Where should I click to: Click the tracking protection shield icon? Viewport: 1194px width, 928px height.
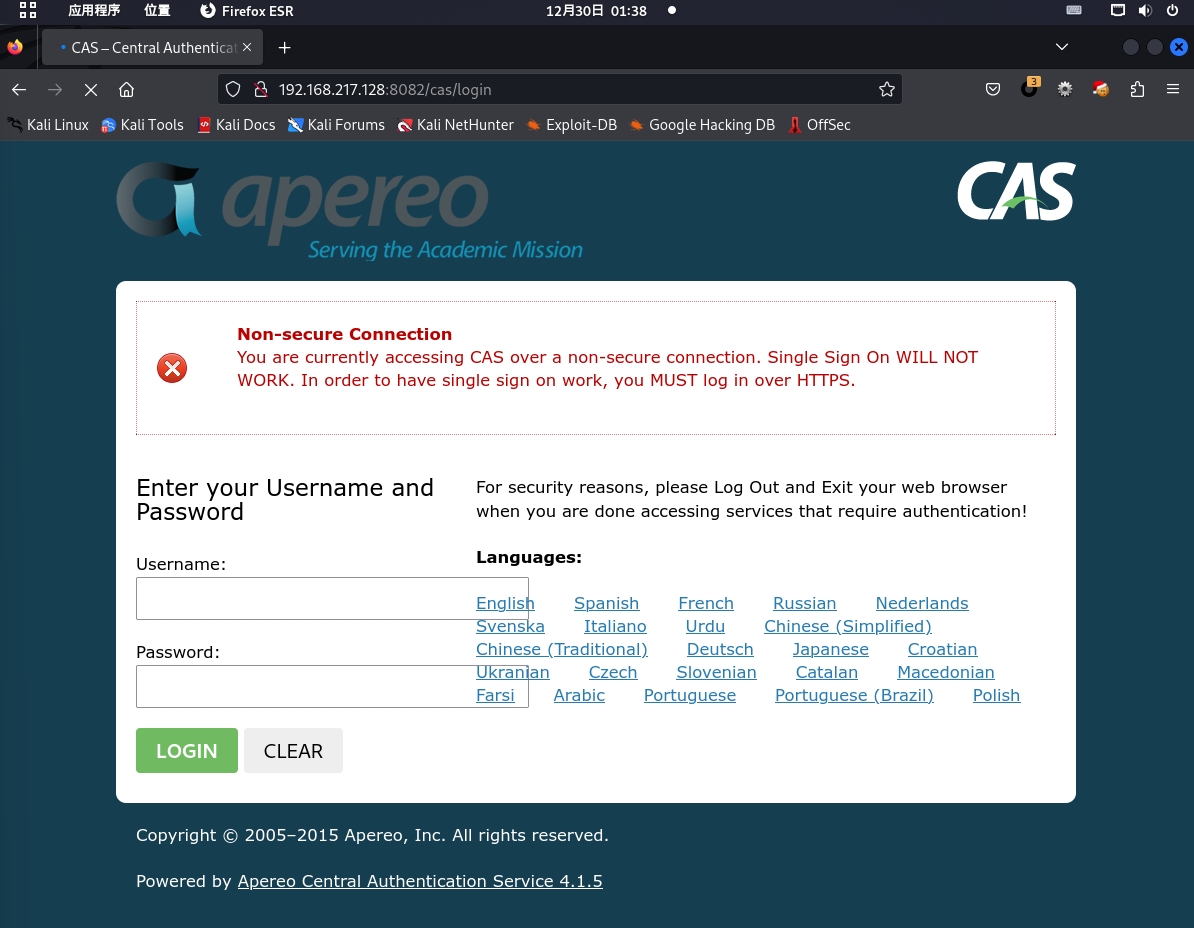point(232,89)
